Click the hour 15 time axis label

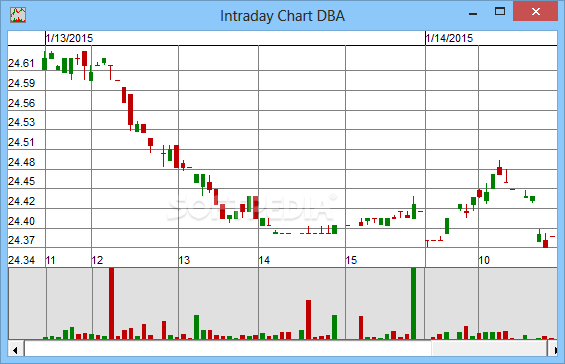tap(351, 260)
